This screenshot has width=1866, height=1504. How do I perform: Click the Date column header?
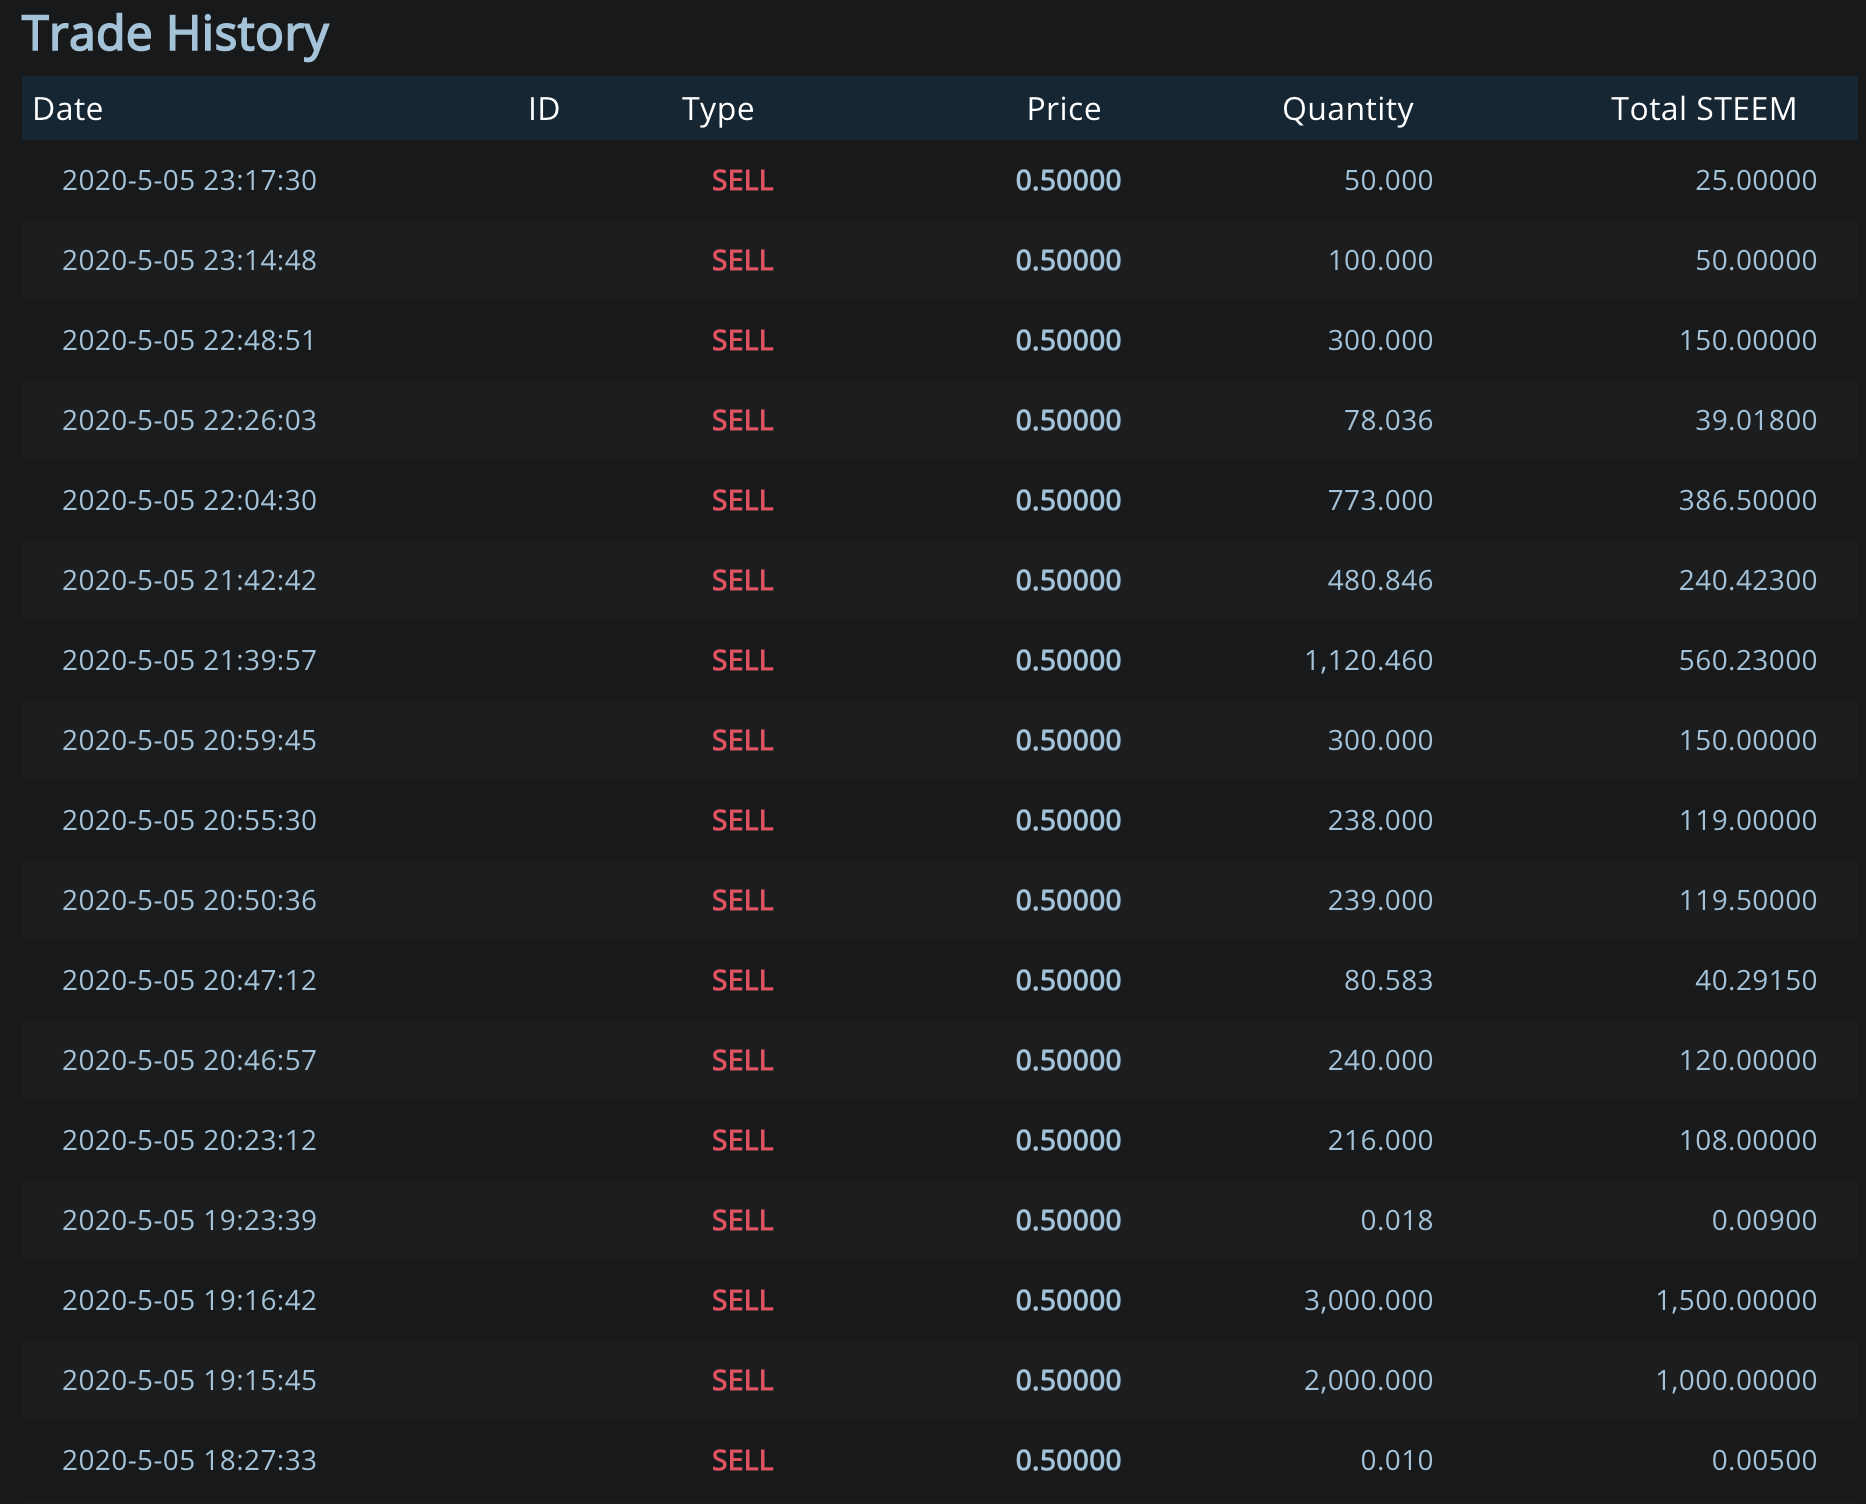[67, 108]
